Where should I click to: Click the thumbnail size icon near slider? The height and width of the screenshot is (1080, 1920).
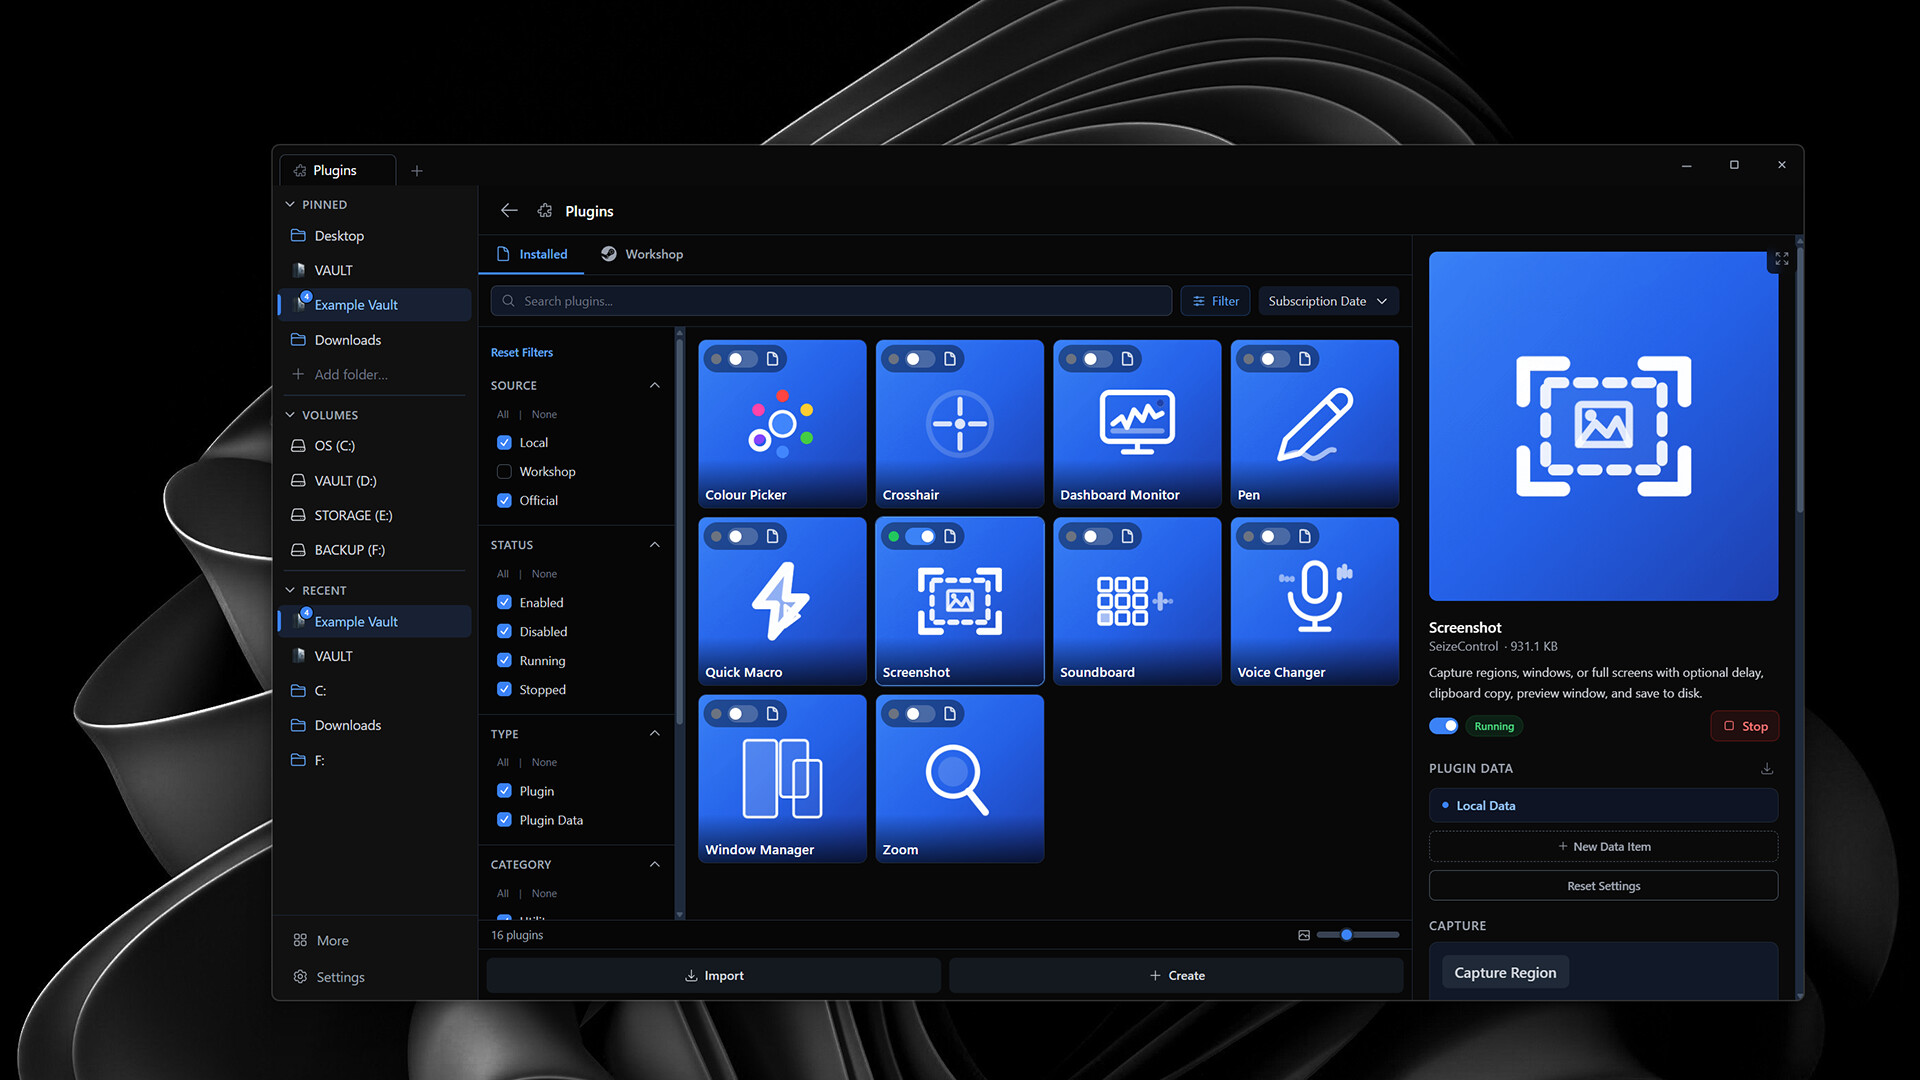pyautogui.click(x=1304, y=935)
